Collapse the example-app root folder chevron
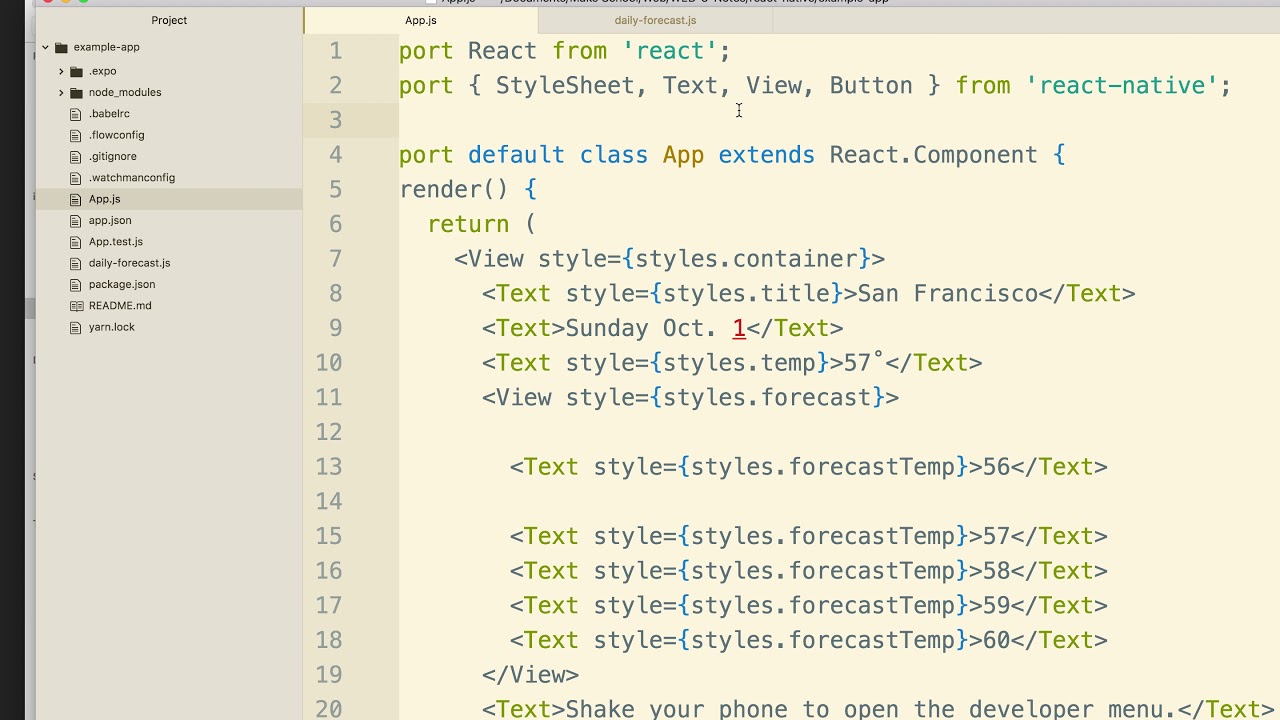The height and width of the screenshot is (720, 1280). tap(45, 47)
